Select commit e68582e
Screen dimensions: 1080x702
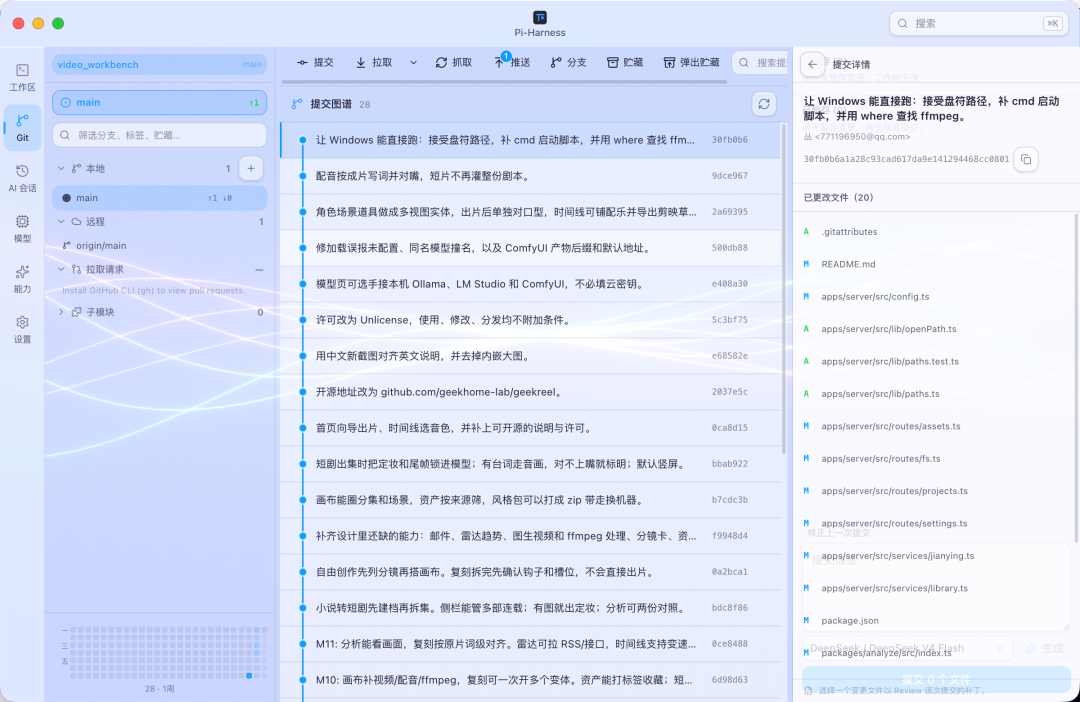point(530,355)
